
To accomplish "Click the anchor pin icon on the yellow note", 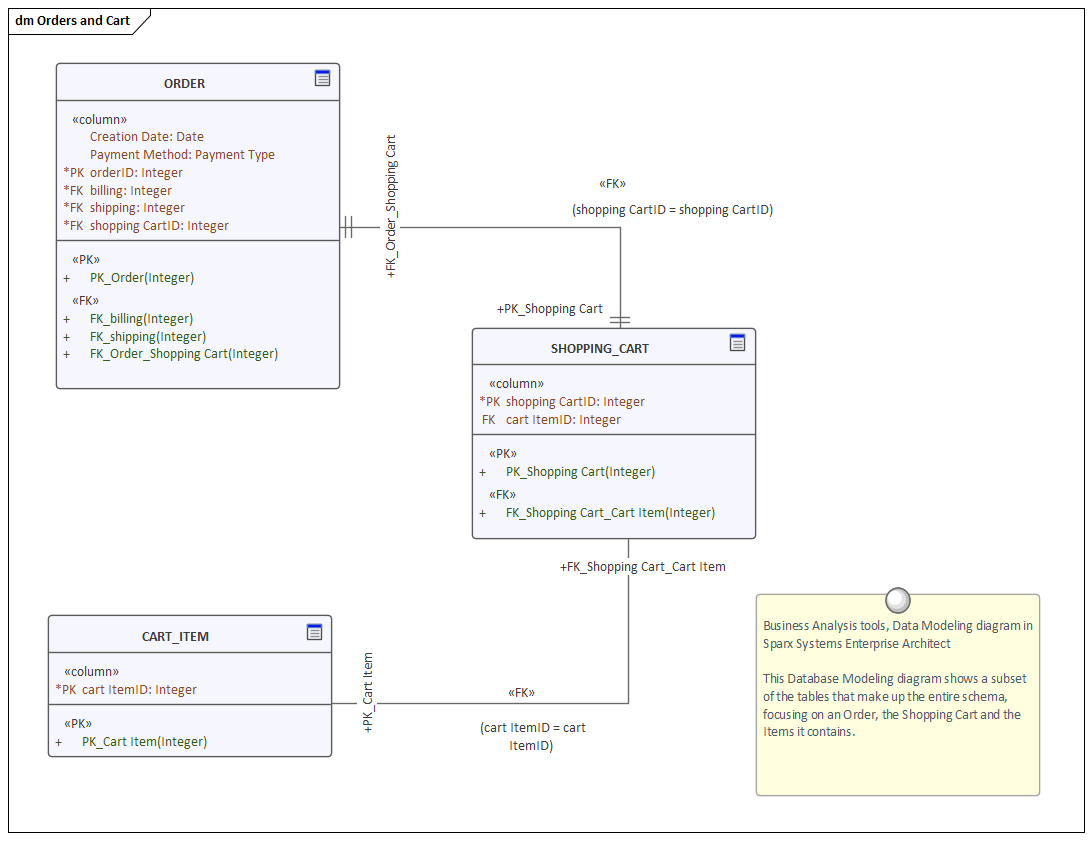I will (x=897, y=600).
